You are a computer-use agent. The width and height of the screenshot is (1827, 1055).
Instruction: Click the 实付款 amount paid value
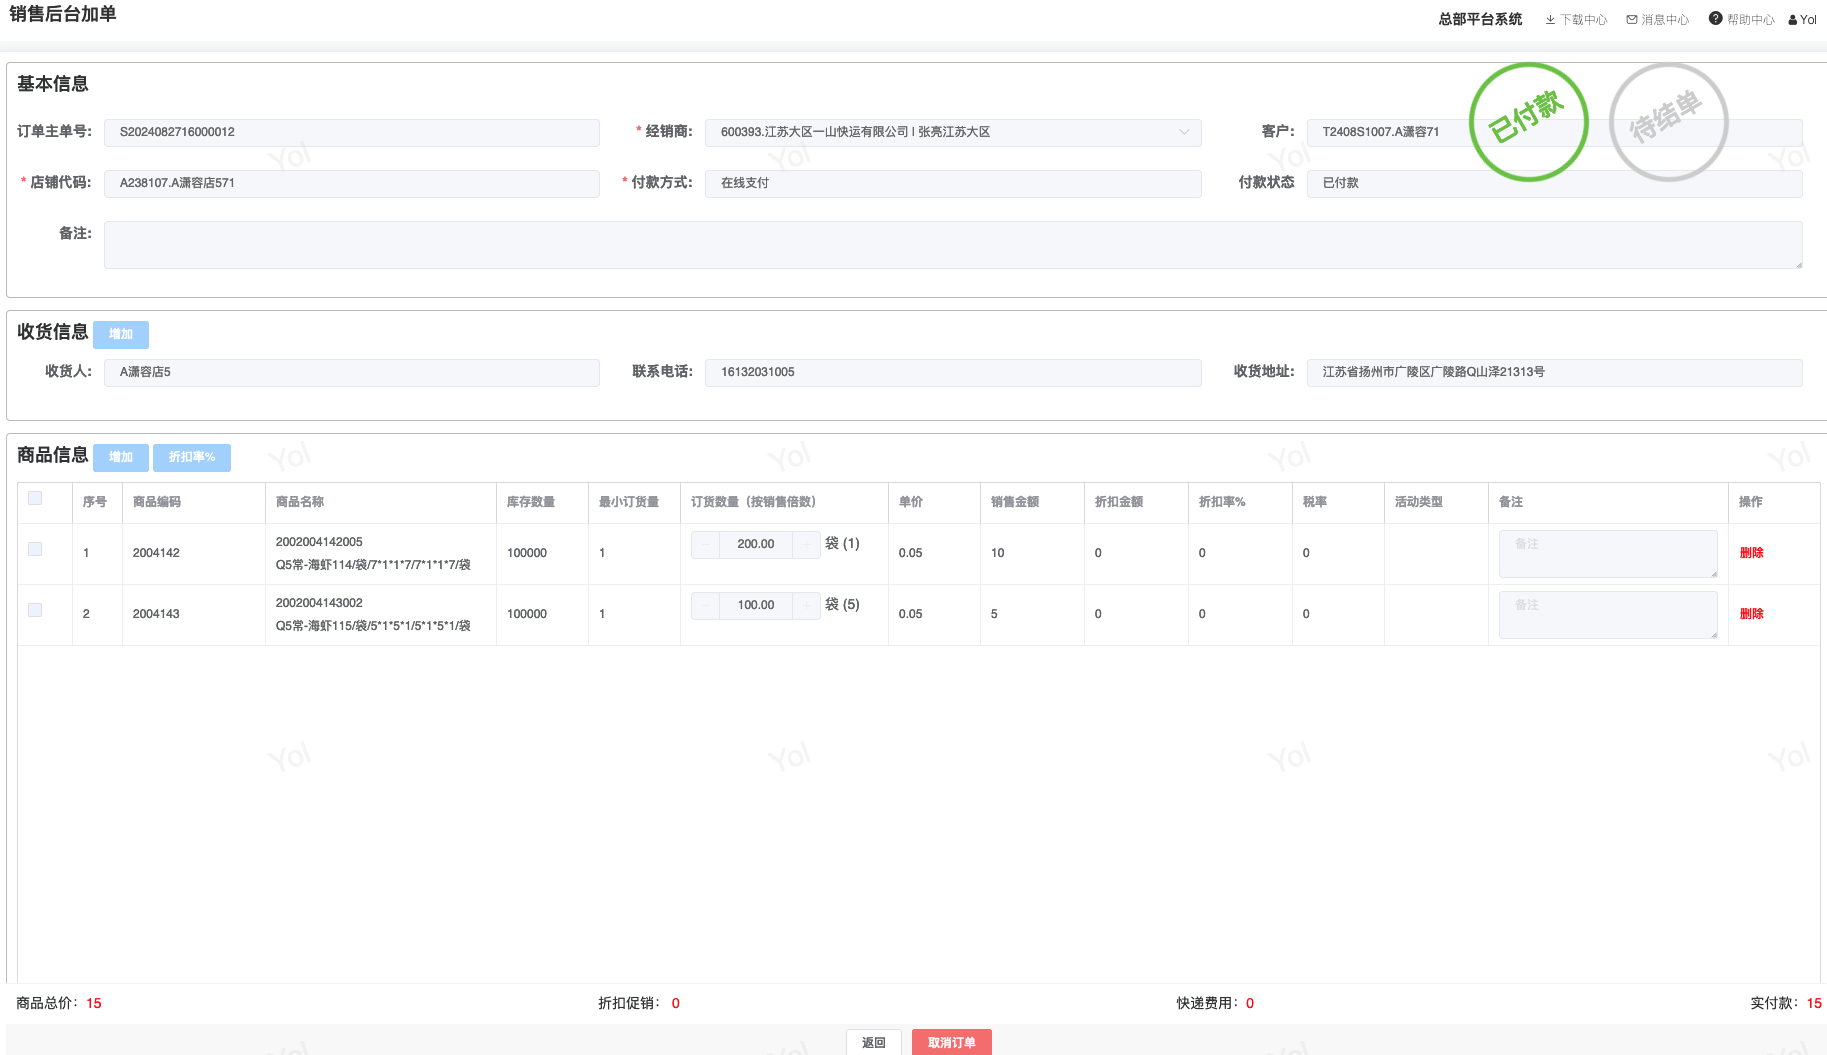[1814, 1003]
